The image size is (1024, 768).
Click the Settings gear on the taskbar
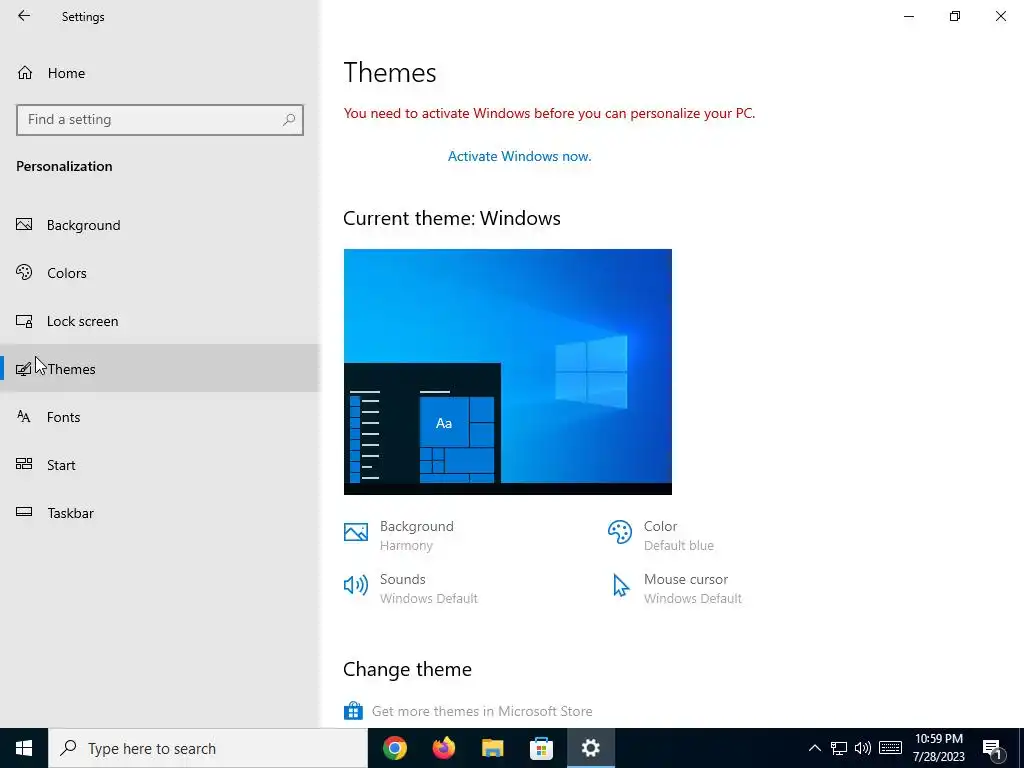pyautogui.click(x=590, y=748)
